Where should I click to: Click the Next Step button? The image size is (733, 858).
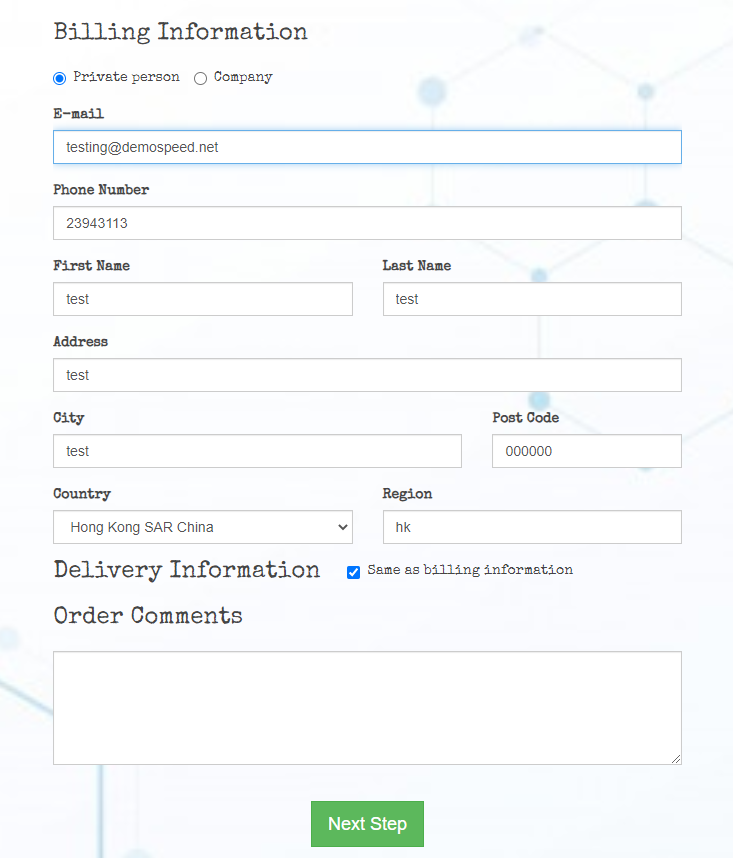pyautogui.click(x=367, y=824)
